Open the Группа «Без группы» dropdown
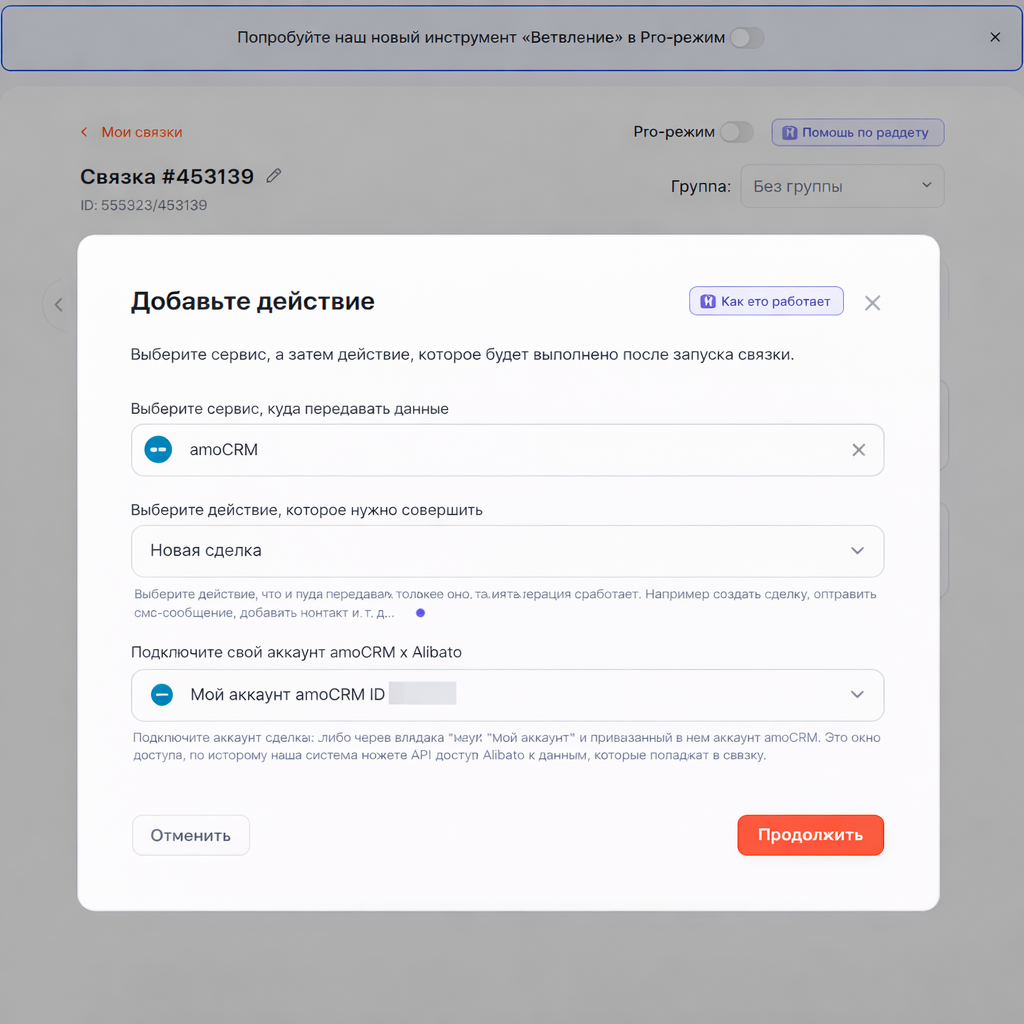The height and width of the screenshot is (1024, 1024). pos(841,186)
